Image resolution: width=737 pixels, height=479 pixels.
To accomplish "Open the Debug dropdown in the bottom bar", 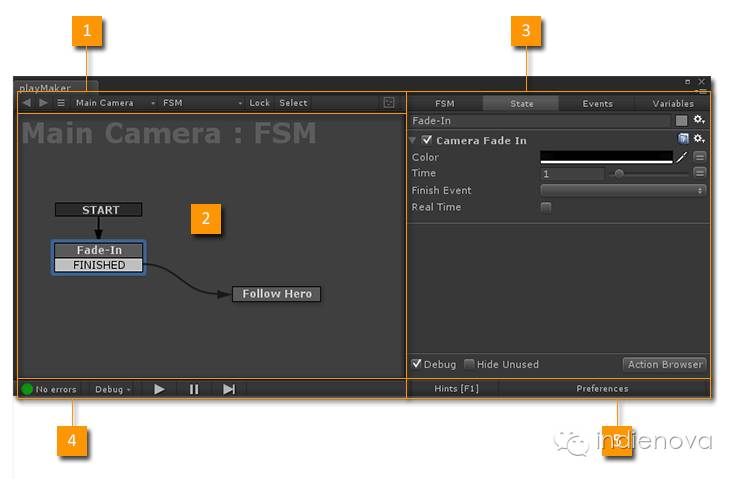I will 113,389.
